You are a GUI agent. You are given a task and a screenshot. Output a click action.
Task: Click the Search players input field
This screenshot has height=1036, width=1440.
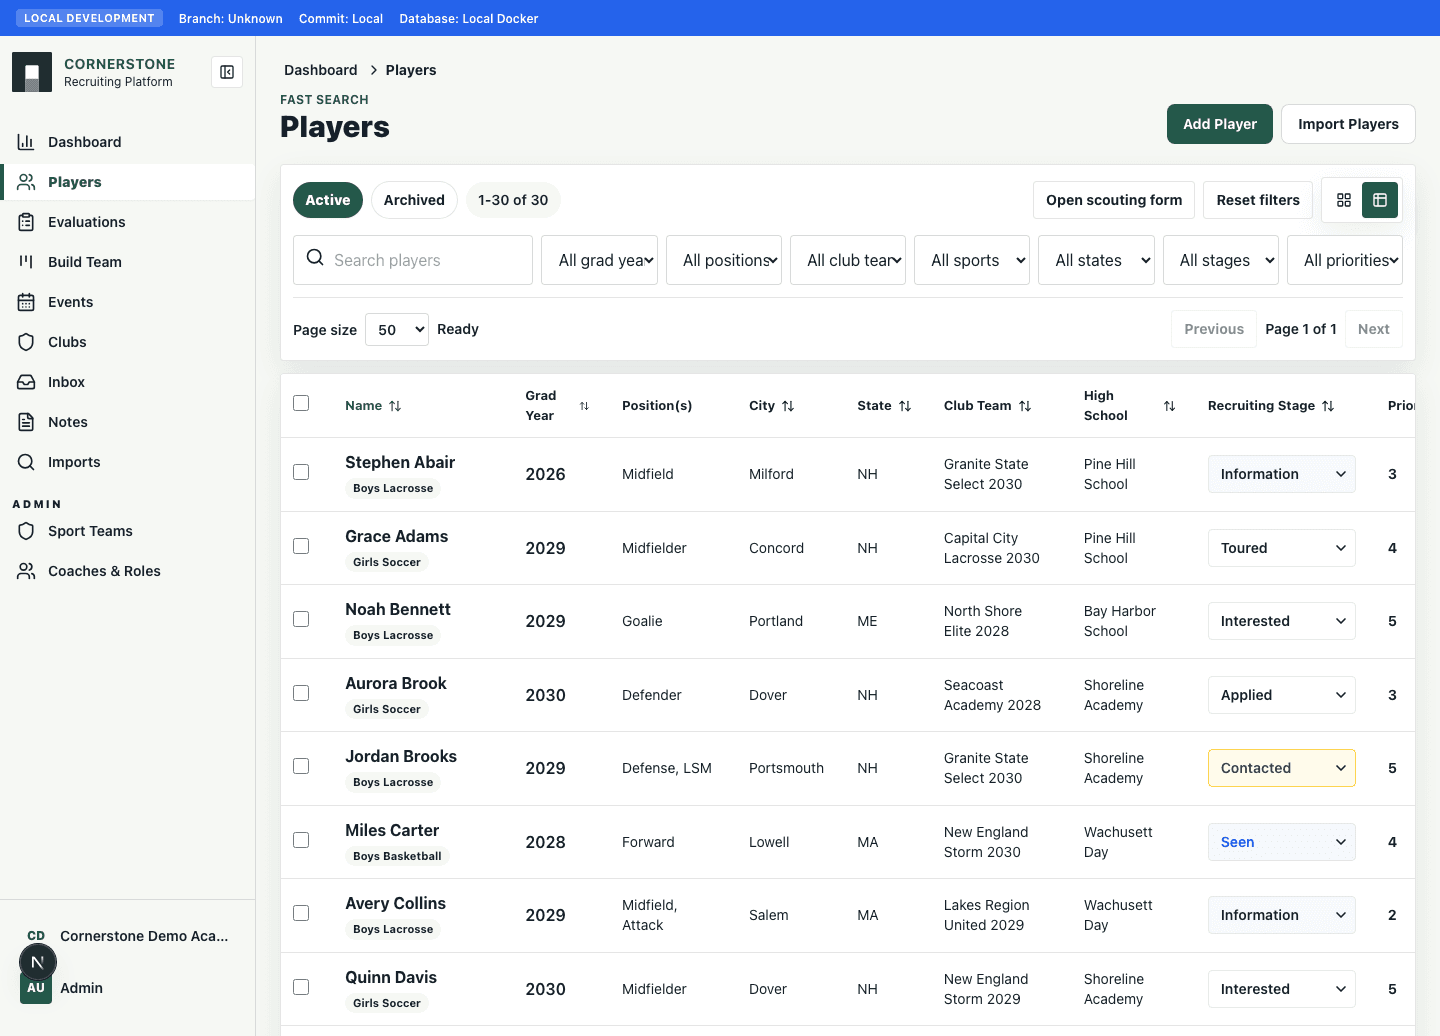tap(413, 260)
